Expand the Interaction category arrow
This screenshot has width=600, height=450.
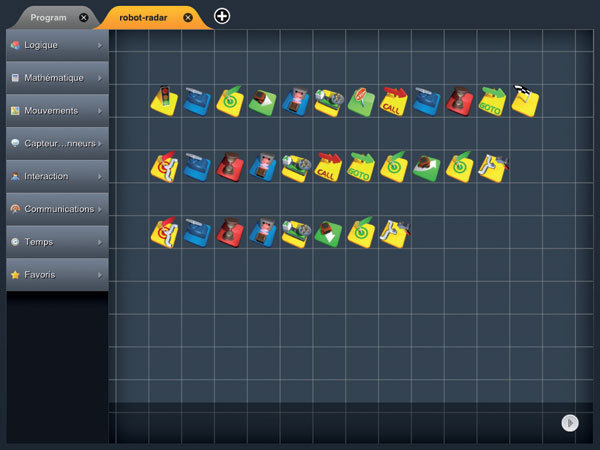(x=99, y=177)
